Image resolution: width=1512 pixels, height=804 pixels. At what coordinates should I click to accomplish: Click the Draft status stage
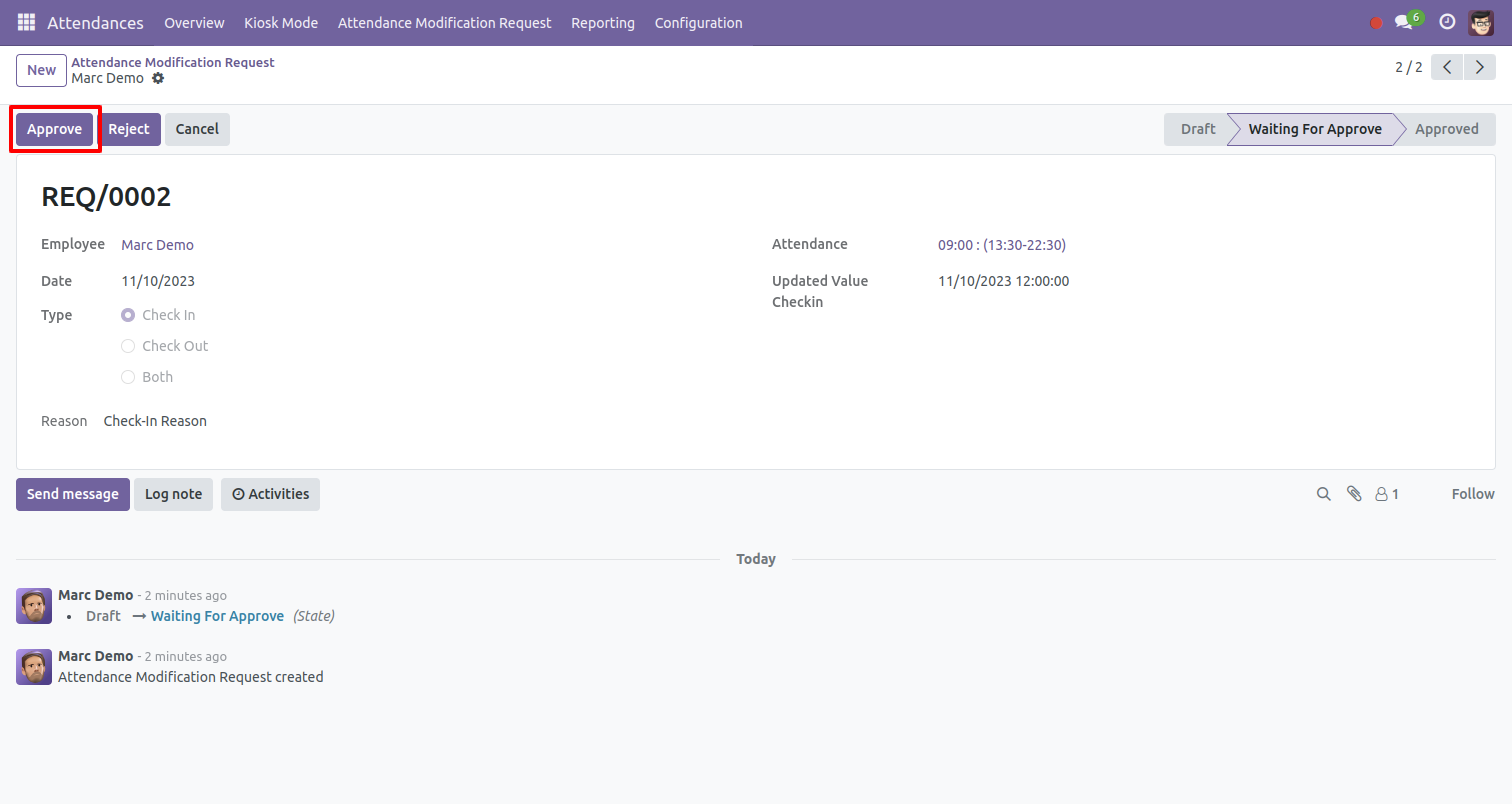coord(1197,129)
